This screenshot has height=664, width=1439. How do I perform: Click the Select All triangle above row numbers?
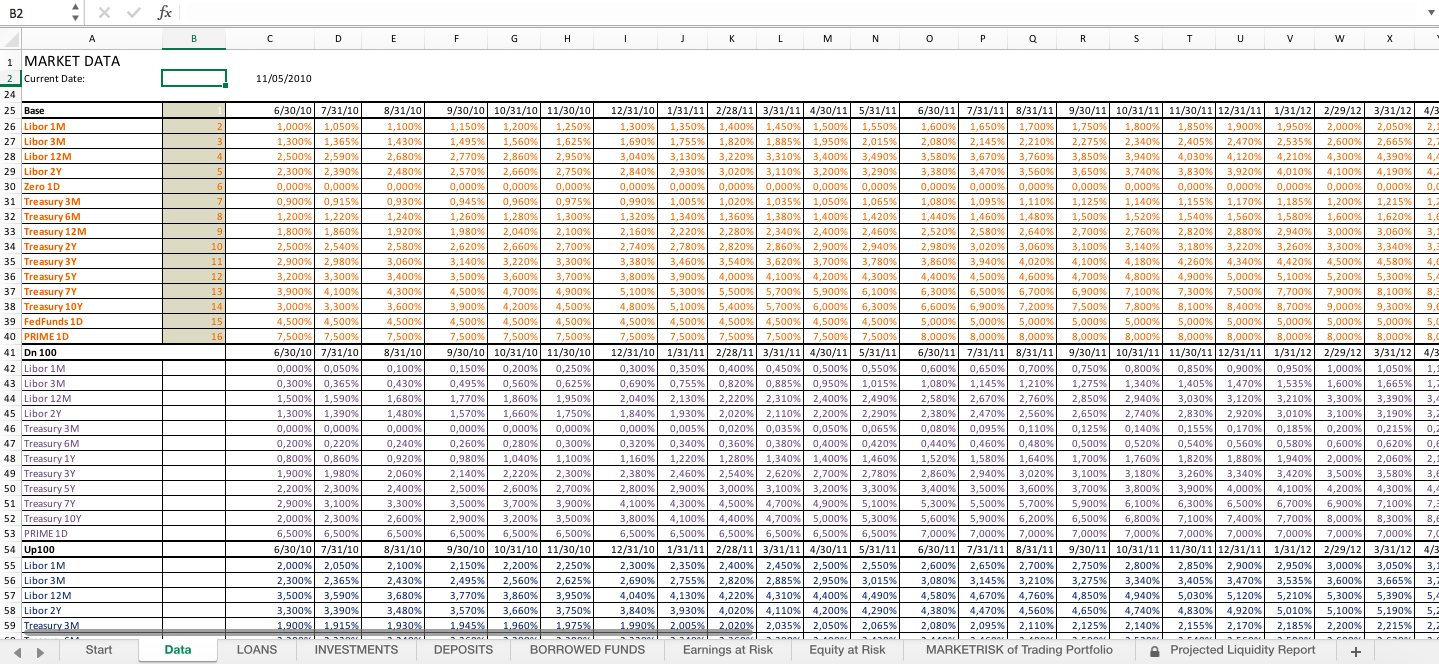pos(9,40)
